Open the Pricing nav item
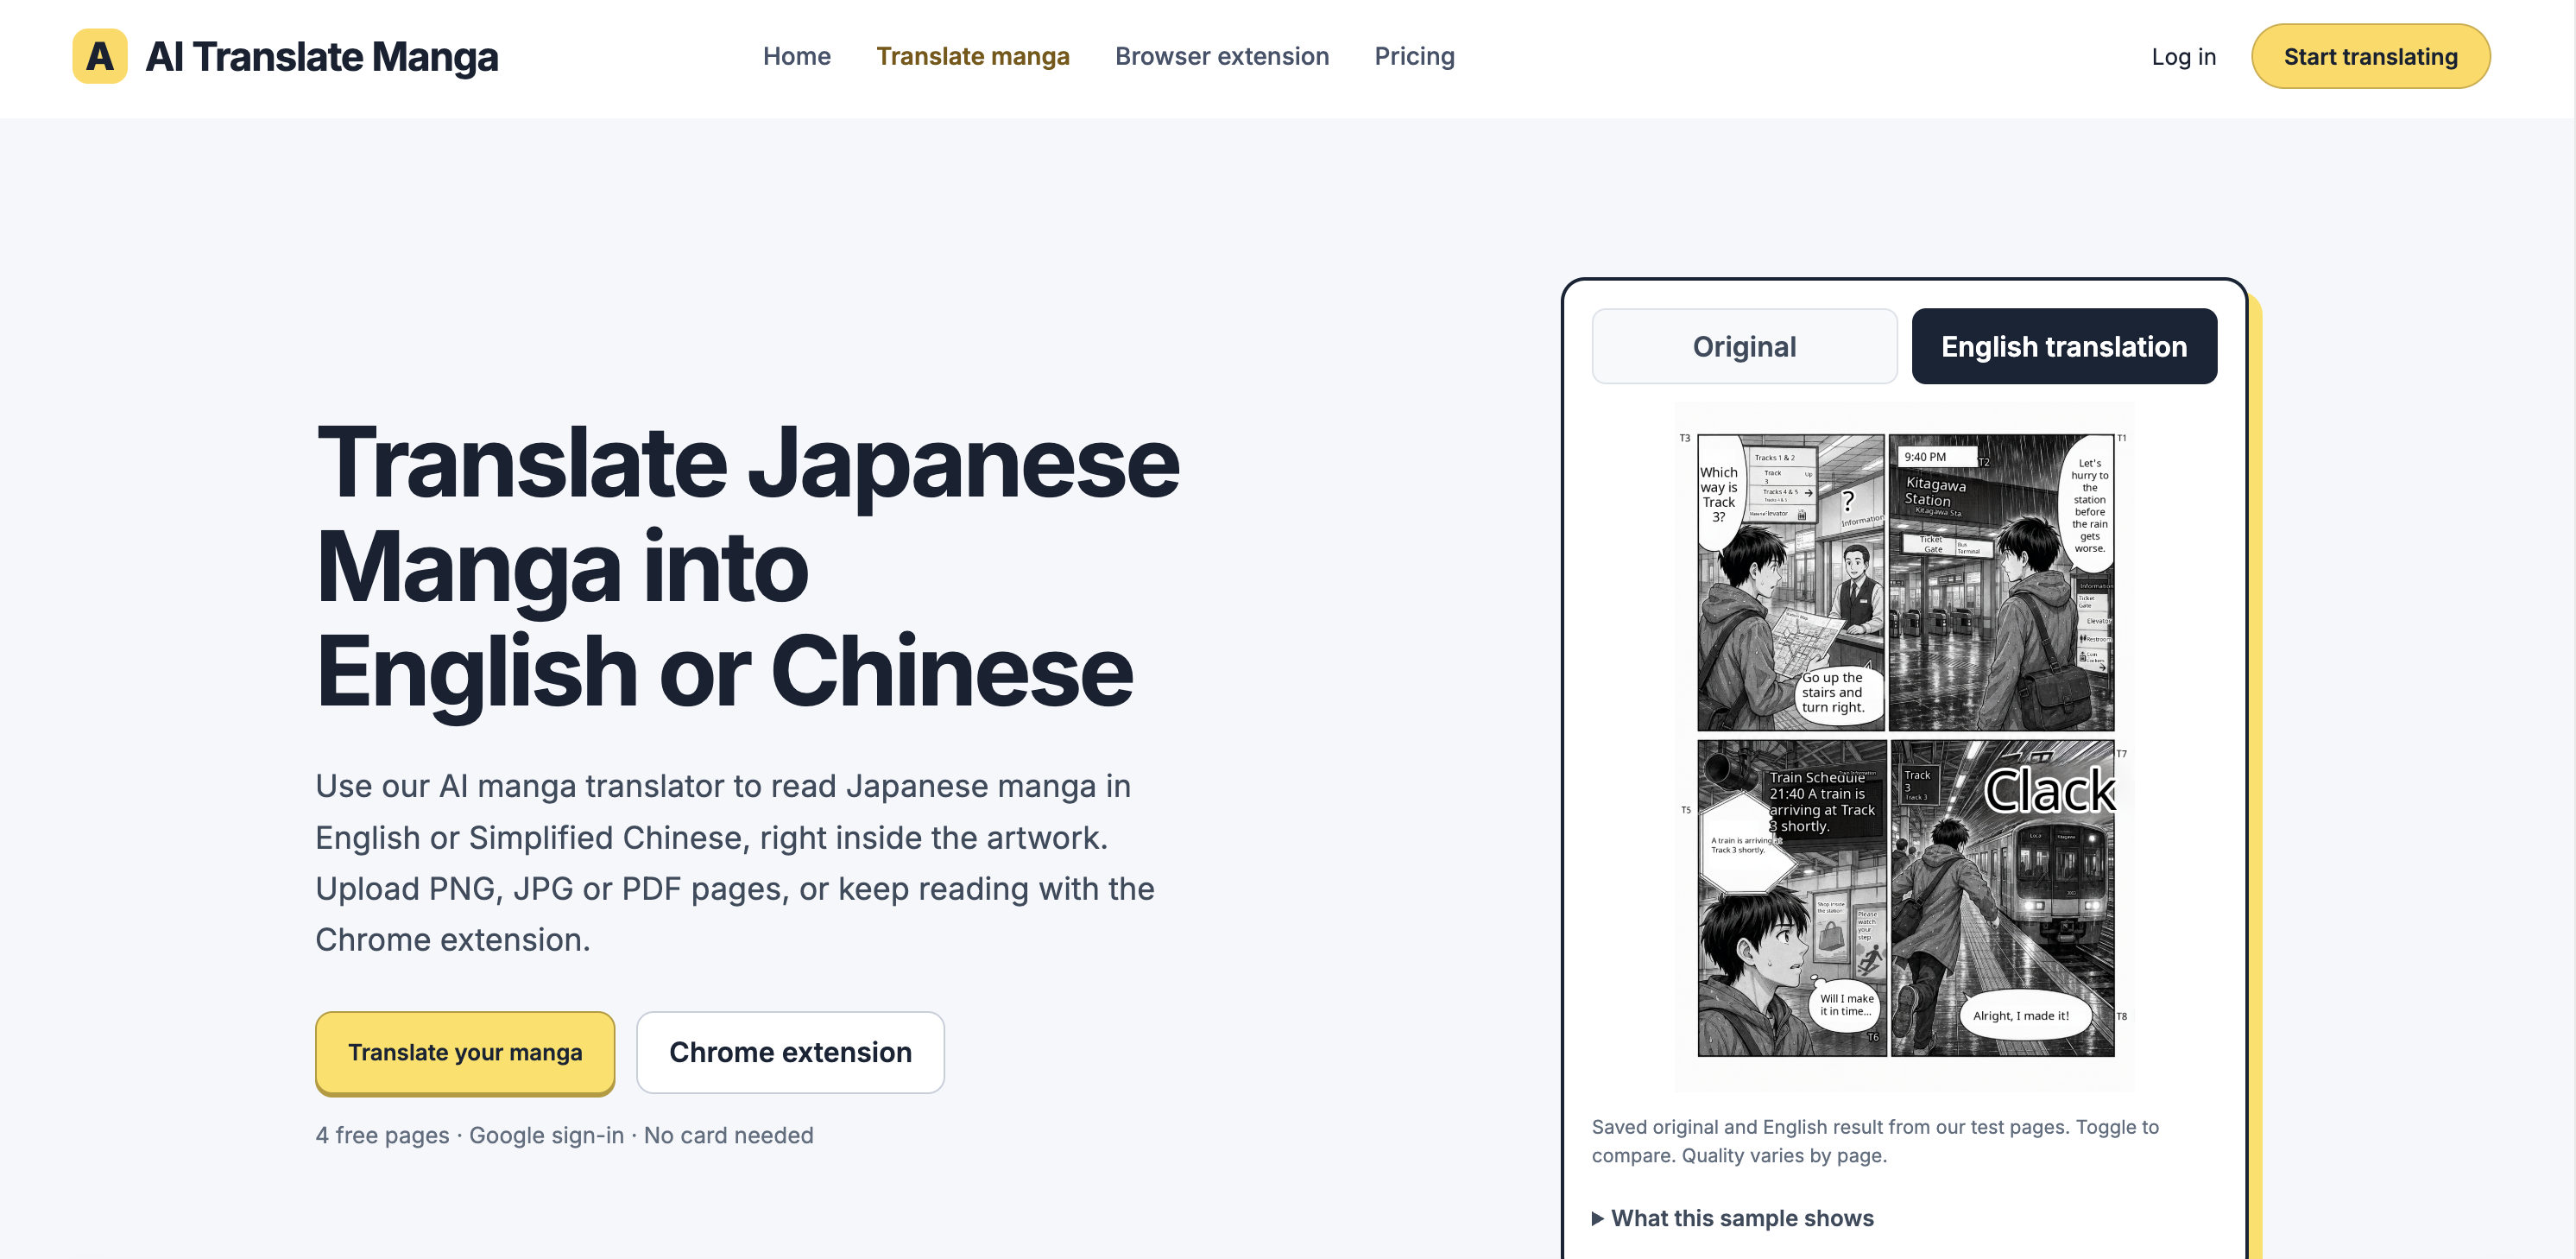Viewport: 2576px width, 1259px height. point(1414,56)
